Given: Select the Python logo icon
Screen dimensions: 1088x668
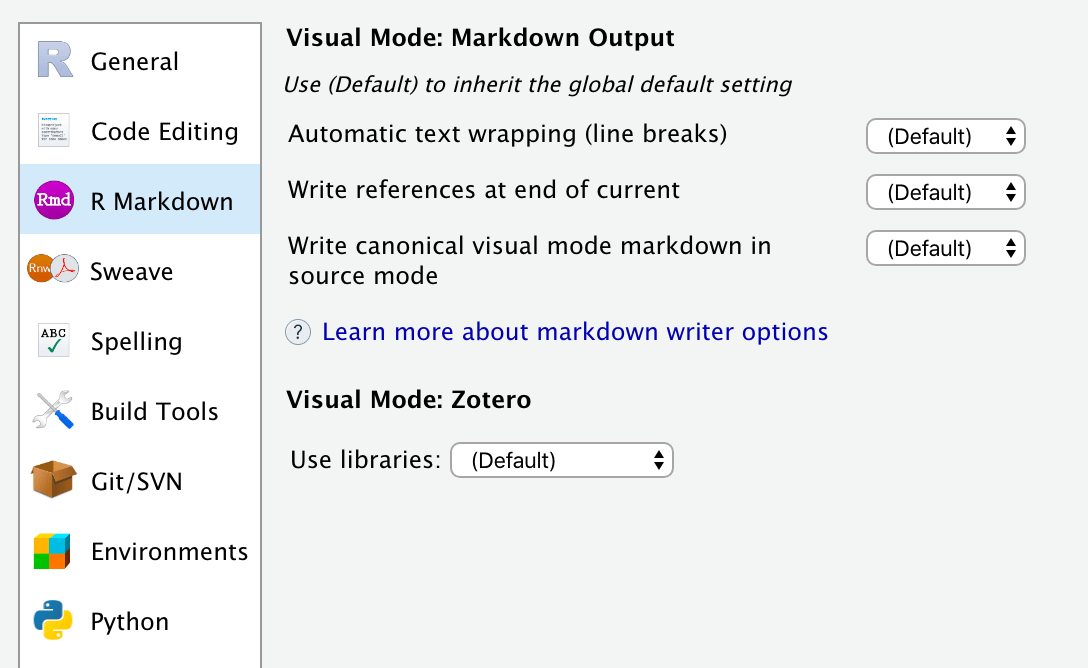Looking at the screenshot, I should (x=51, y=621).
